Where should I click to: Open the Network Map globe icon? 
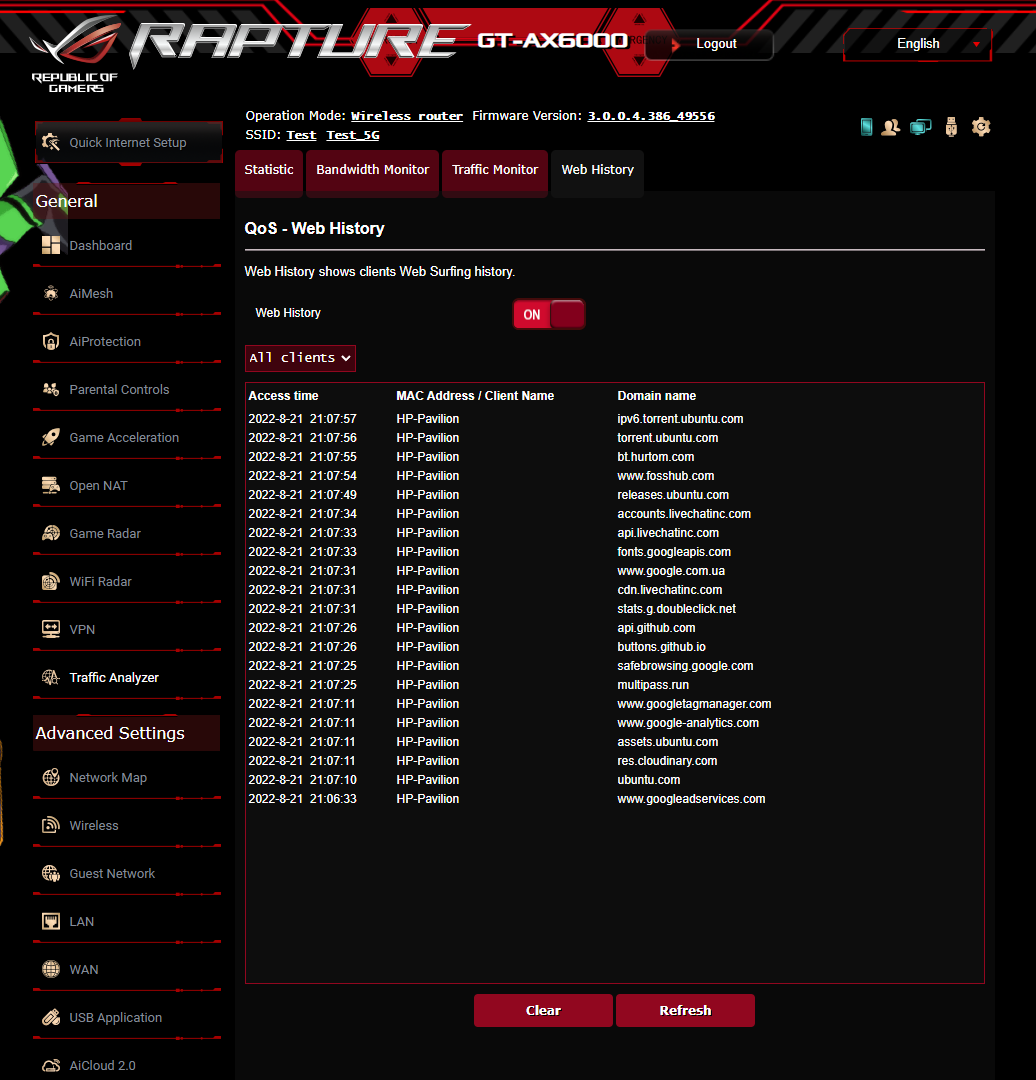pos(51,777)
